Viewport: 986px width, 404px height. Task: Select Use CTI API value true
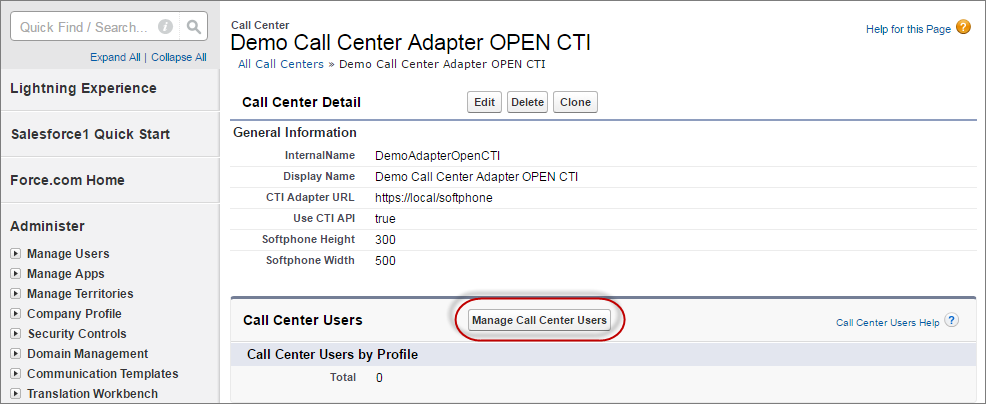[385, 219]
